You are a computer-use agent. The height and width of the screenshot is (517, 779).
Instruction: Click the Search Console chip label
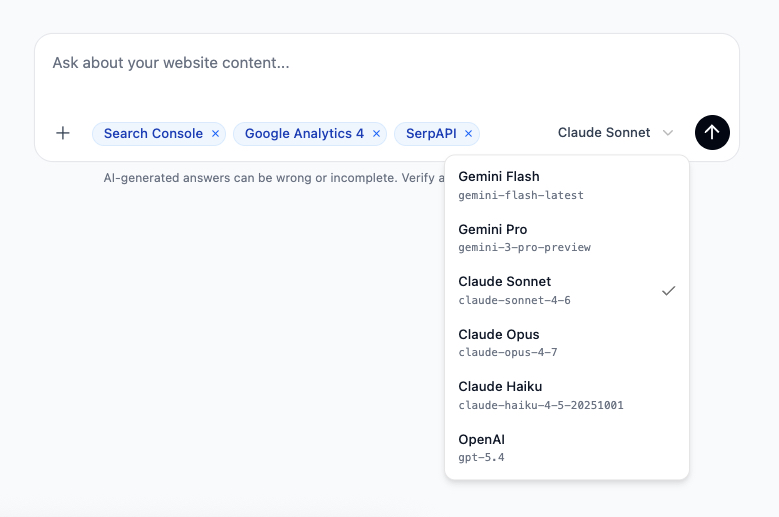pyautogui.click(x=153, y=134)
